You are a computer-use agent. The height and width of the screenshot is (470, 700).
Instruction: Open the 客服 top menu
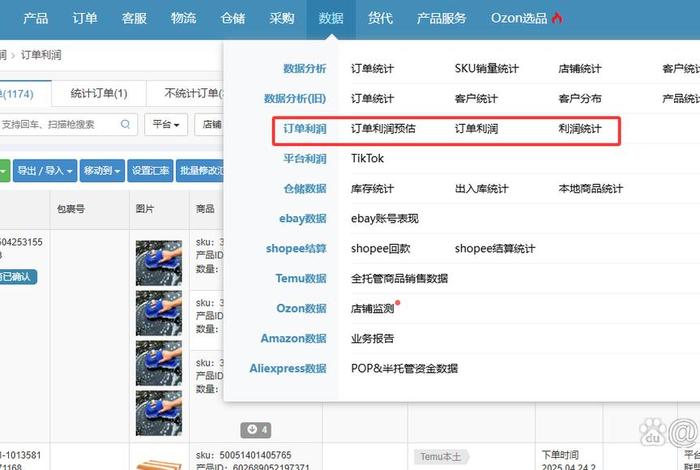134,18
